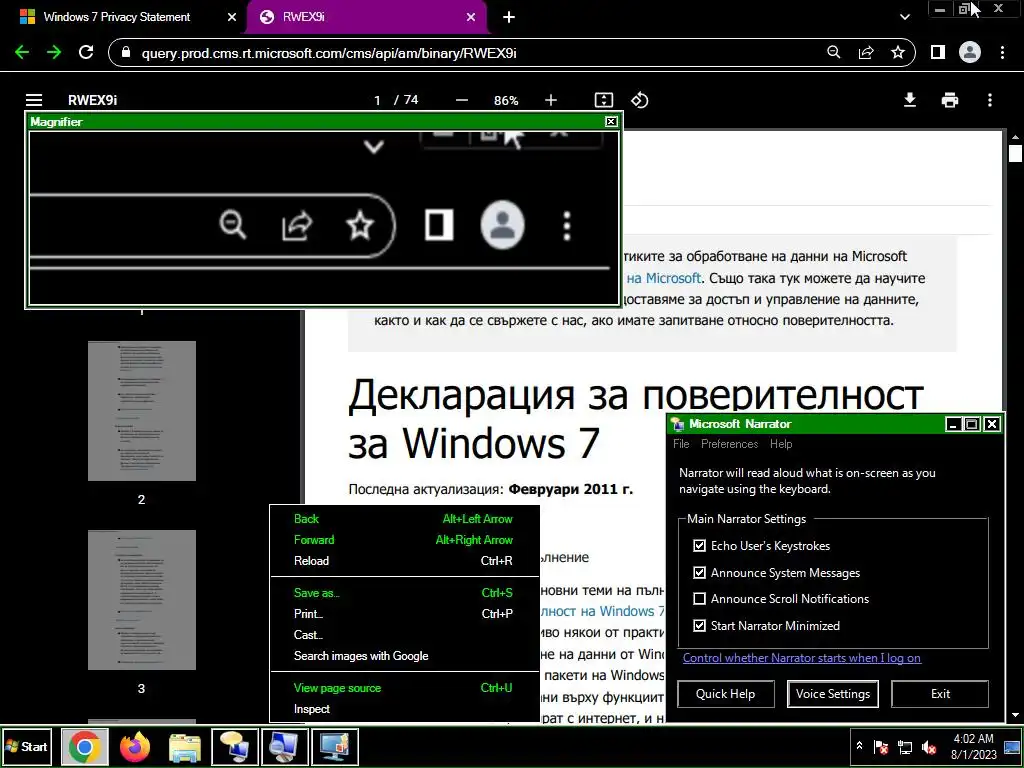The height and width of the screenshot is (768, 1024).
Task: Choose Print... in context menu
Action: click(404, 613)
